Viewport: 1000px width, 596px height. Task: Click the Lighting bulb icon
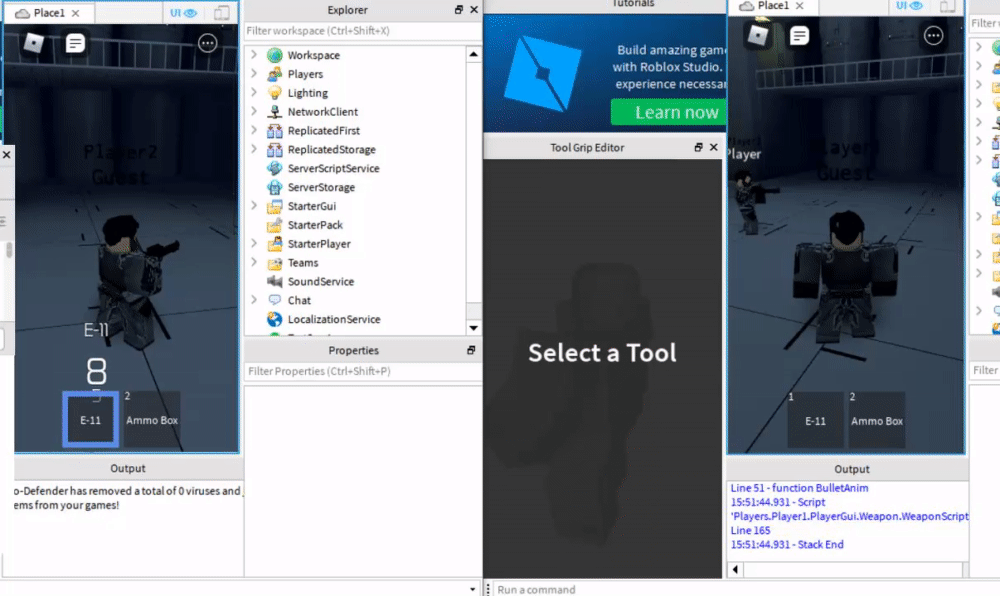(275, 93)
